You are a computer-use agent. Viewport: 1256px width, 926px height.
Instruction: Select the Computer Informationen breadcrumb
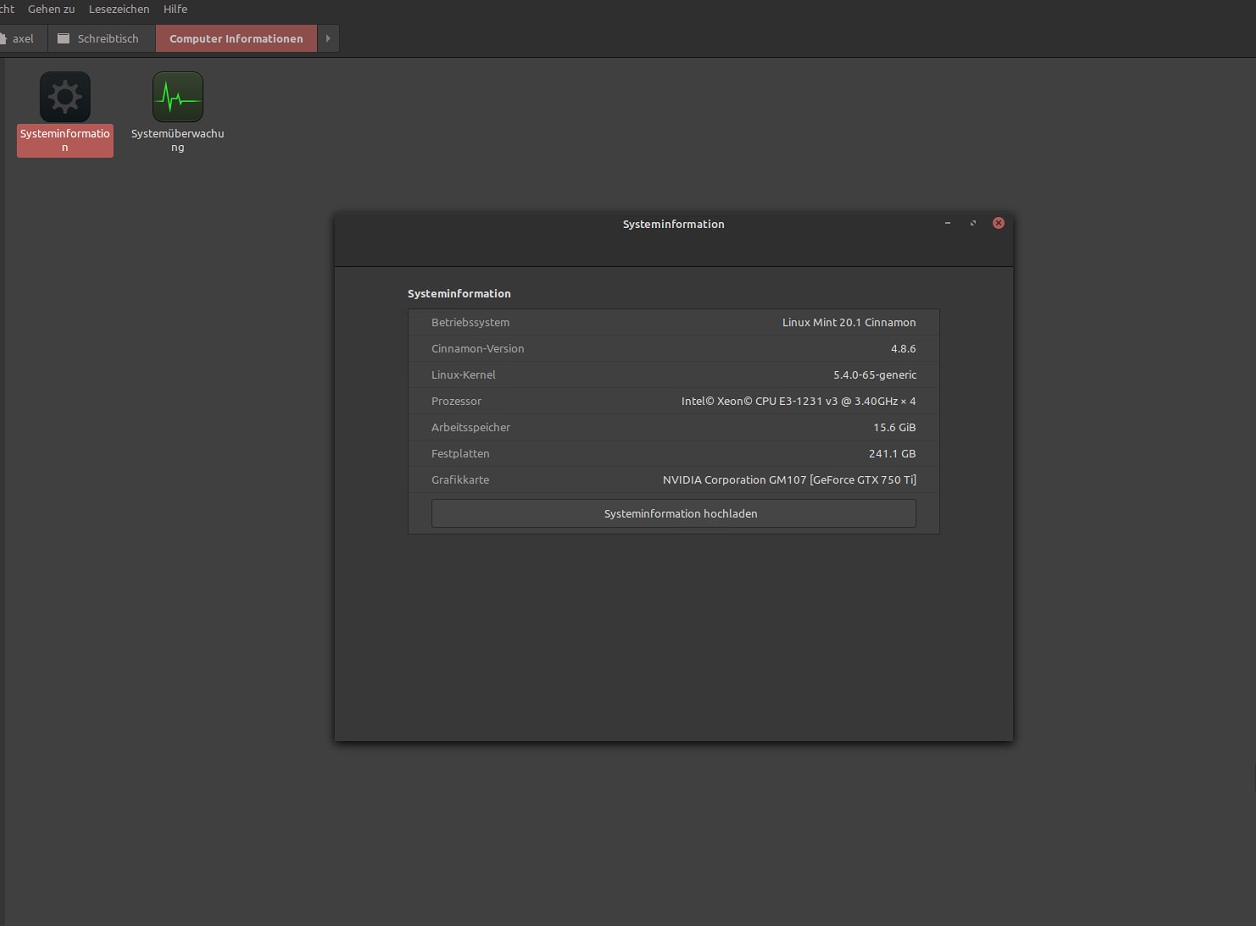point(236,39)
